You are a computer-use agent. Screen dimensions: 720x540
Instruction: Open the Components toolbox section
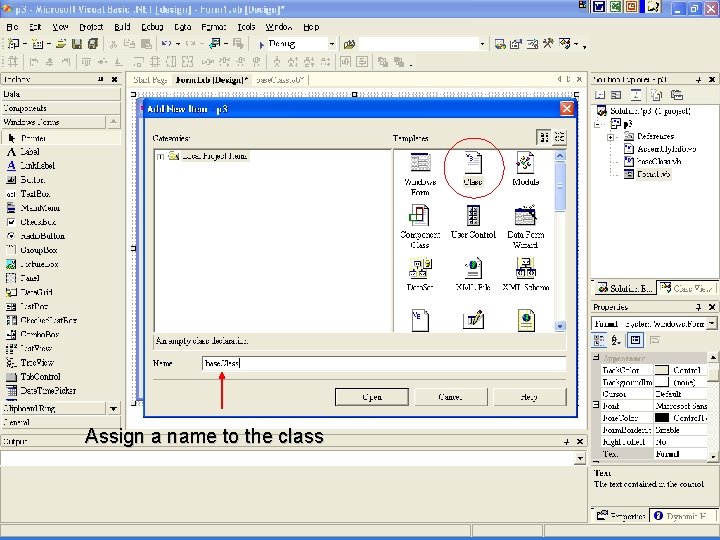[x=61, y=108]
